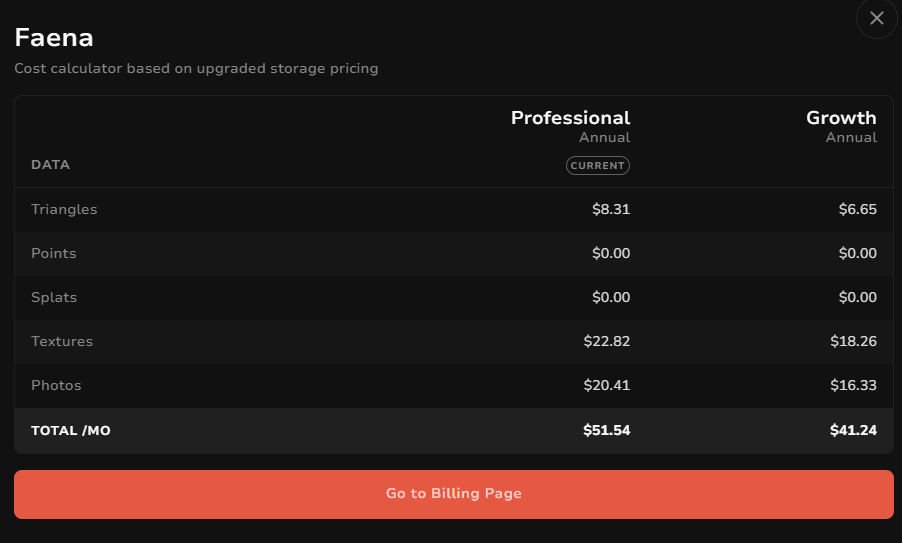Viewport: 902px width, 543px height.
Task: Click the $18.26 Textures Growth cost
Action: (x=854, y=341)
